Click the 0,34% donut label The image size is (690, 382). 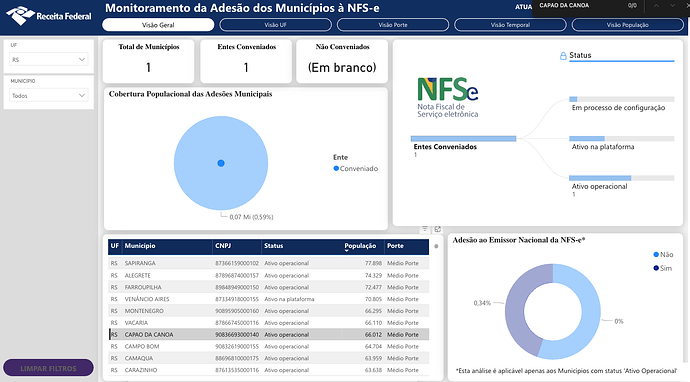click(482, 303)
